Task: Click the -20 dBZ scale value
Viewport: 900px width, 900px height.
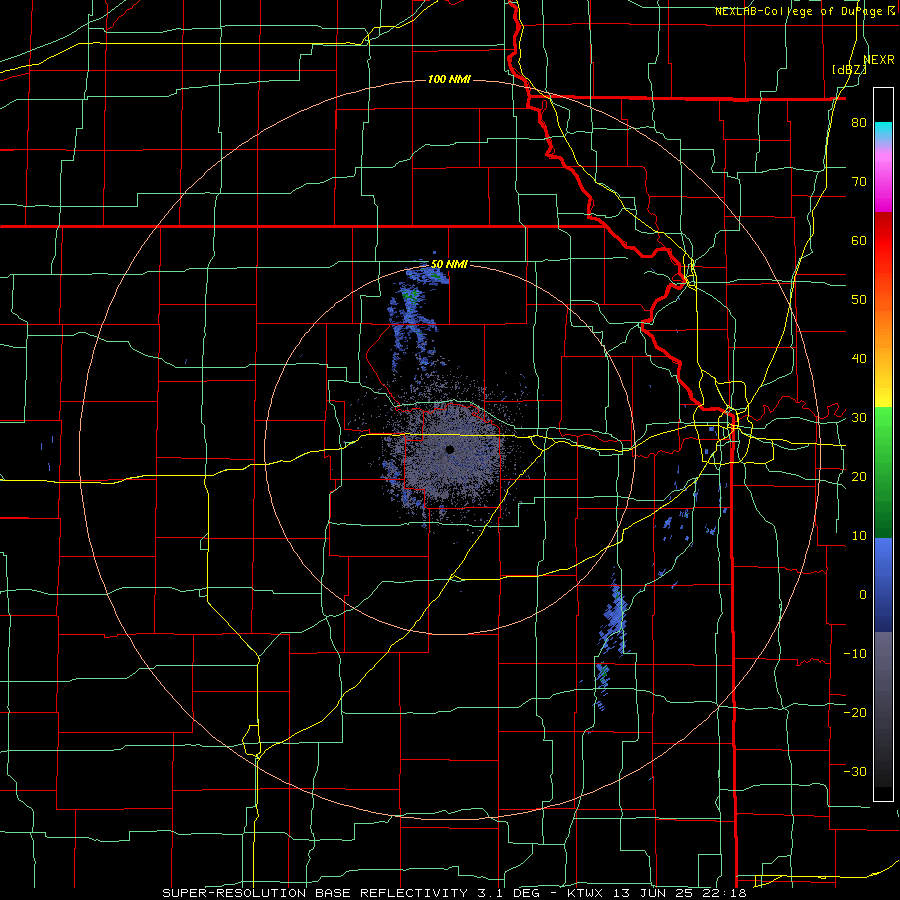Action: coord(855,712)
